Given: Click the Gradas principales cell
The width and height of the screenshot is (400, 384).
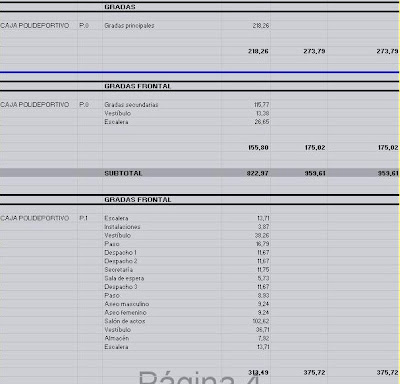Looking at the screenshot, I should (129, 26).
